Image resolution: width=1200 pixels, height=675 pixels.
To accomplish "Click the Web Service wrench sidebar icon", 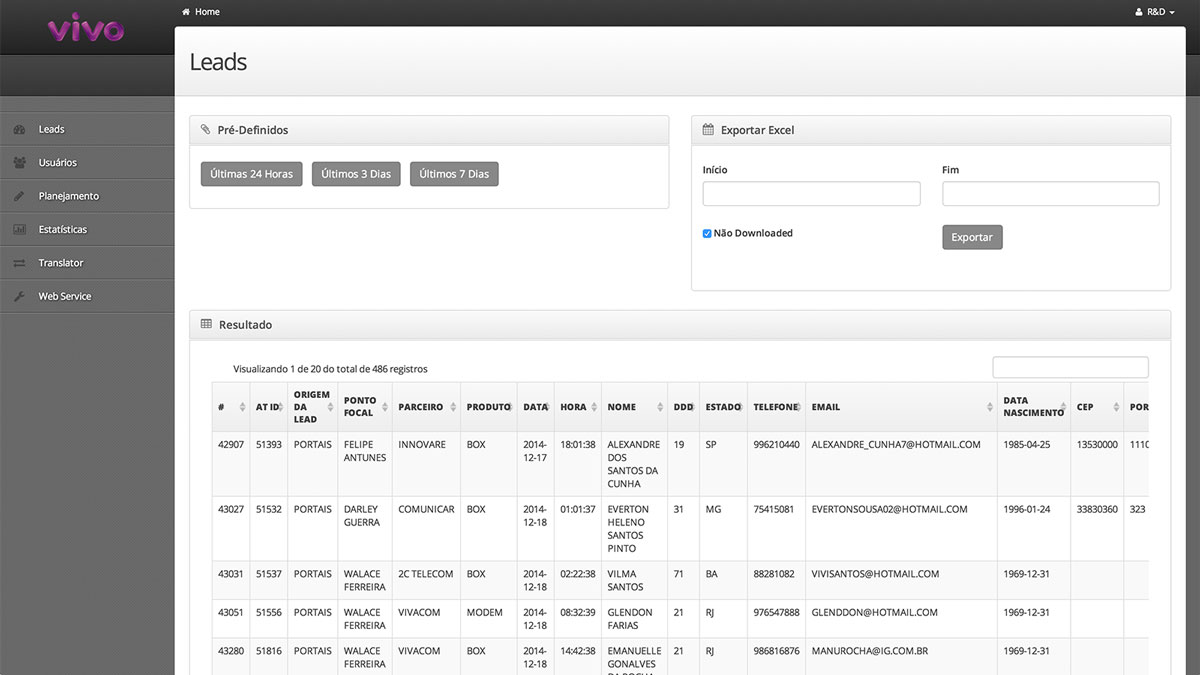I will coord(19,296).
